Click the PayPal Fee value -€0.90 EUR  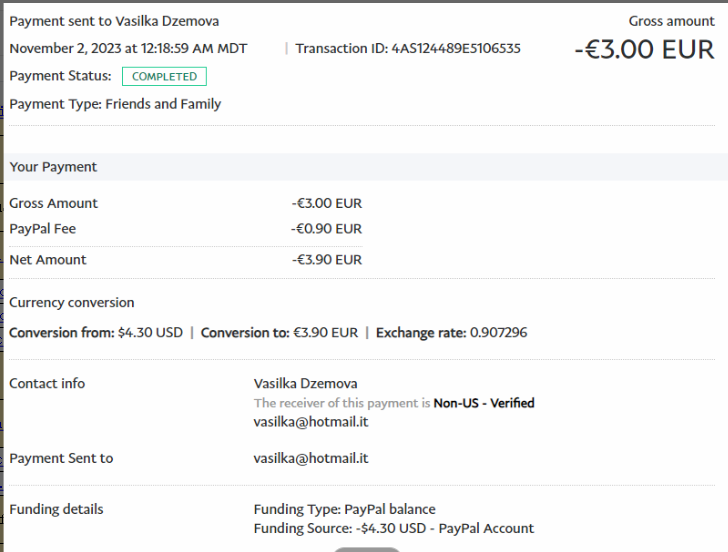pos(326,229)
